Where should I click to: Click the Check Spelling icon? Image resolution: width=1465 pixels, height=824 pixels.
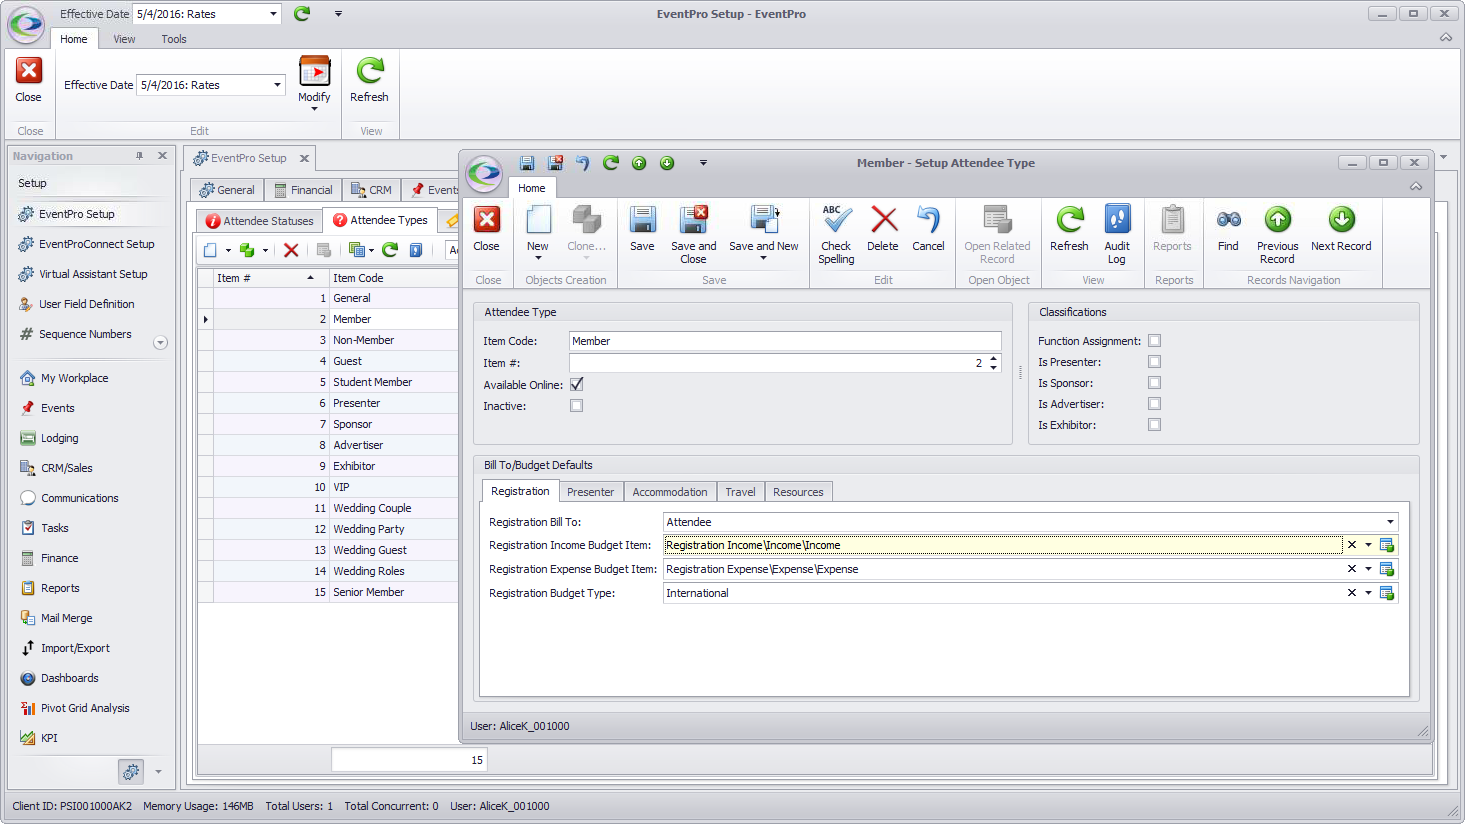(x=836, y=220)
